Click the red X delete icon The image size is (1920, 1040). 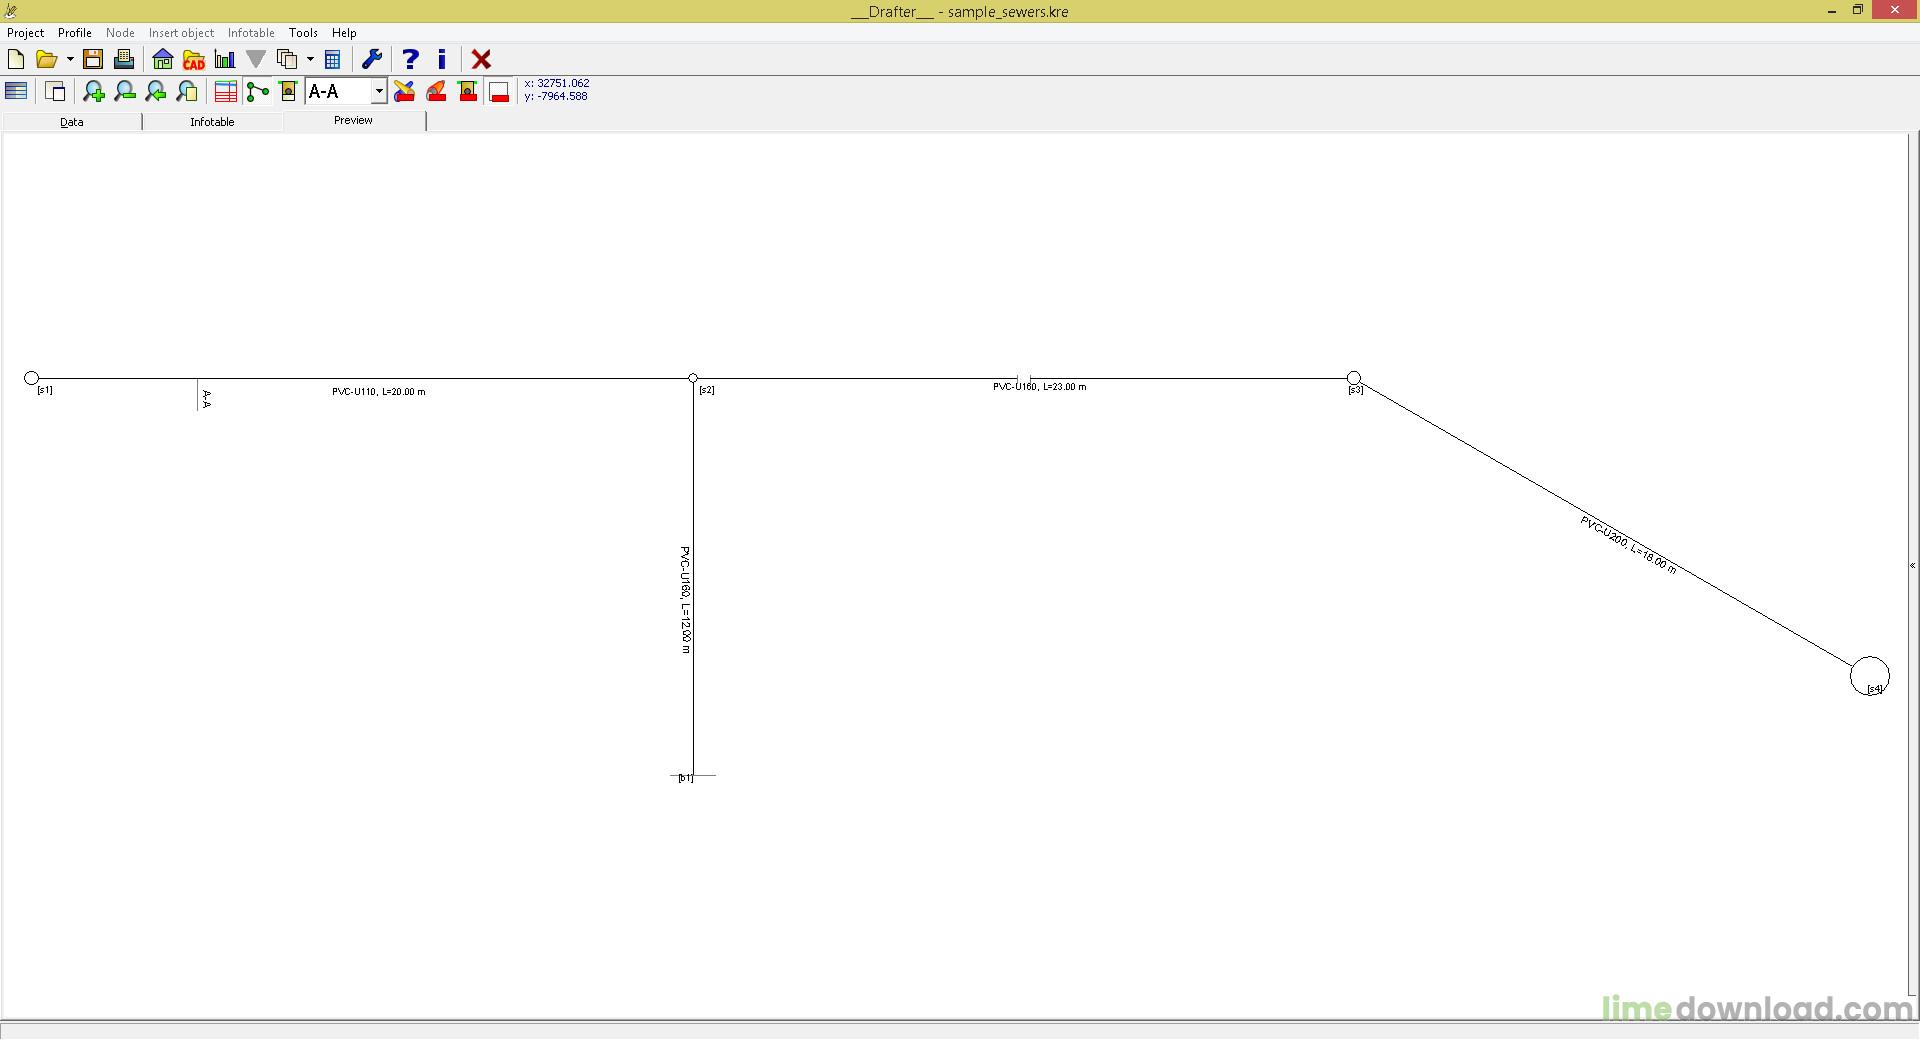point(481,60)
